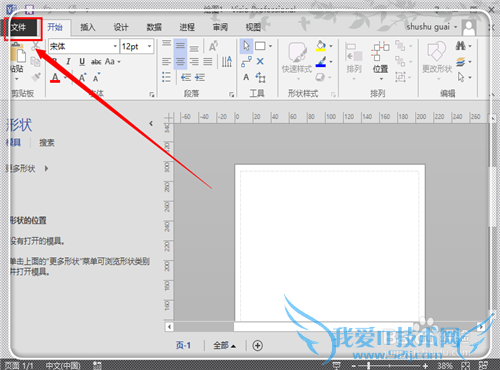500x370 pixels.
Task: Toggle align bottom vertical alignment
Action: (194, 48)
